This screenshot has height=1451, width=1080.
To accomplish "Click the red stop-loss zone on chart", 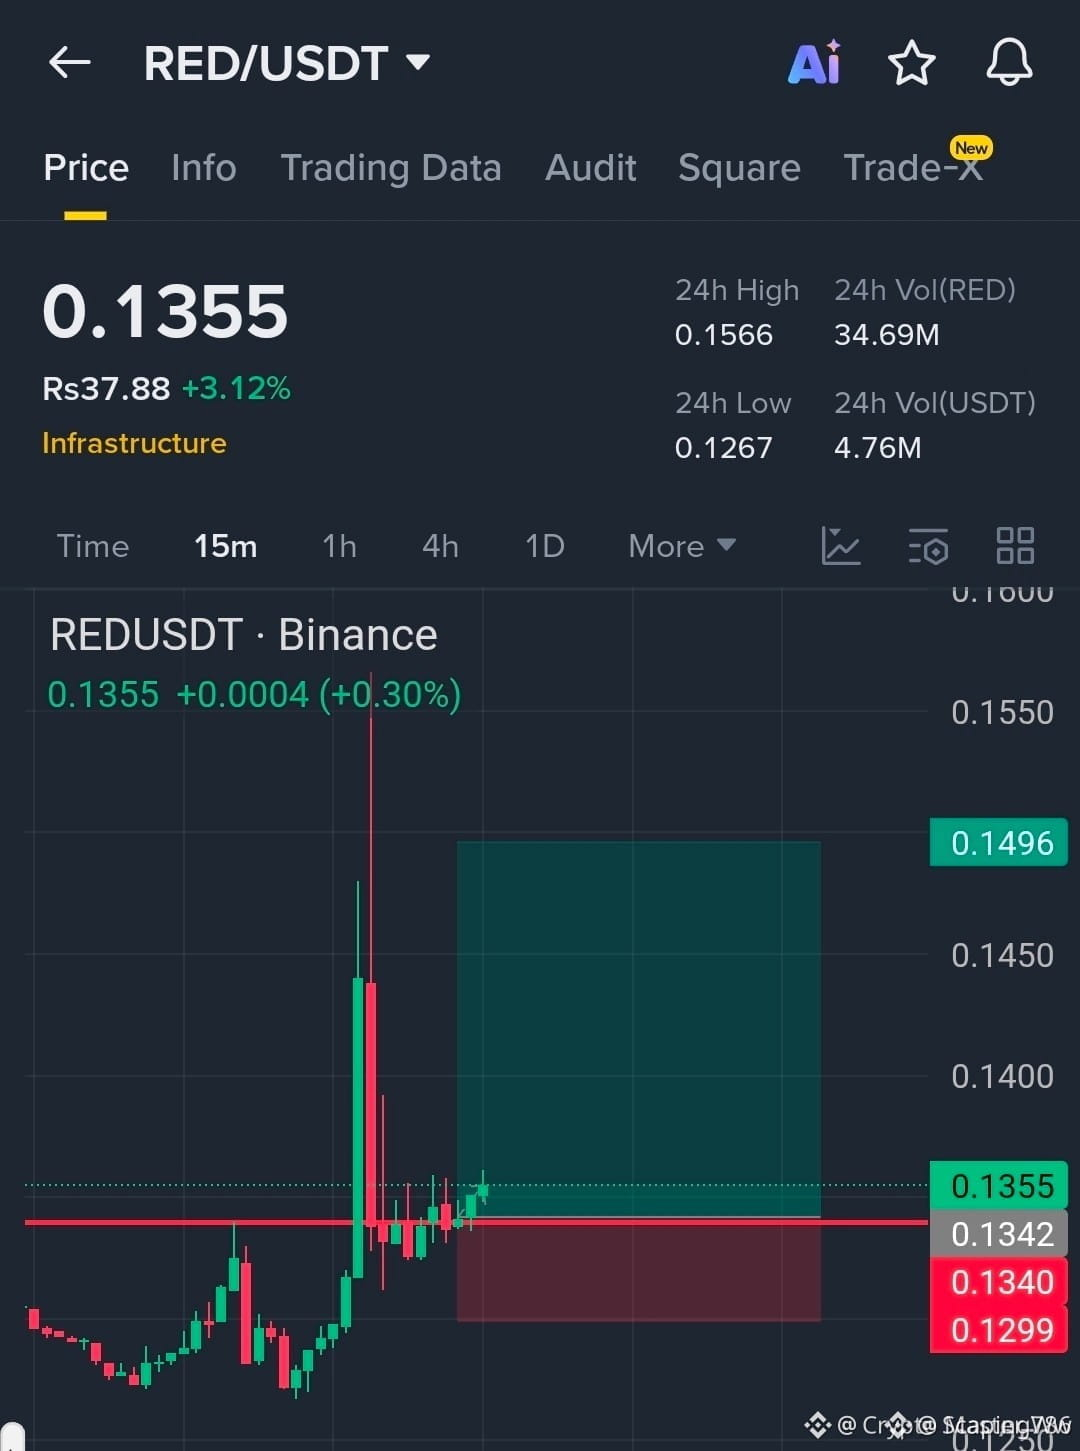I will click(x=639, y=1271).
